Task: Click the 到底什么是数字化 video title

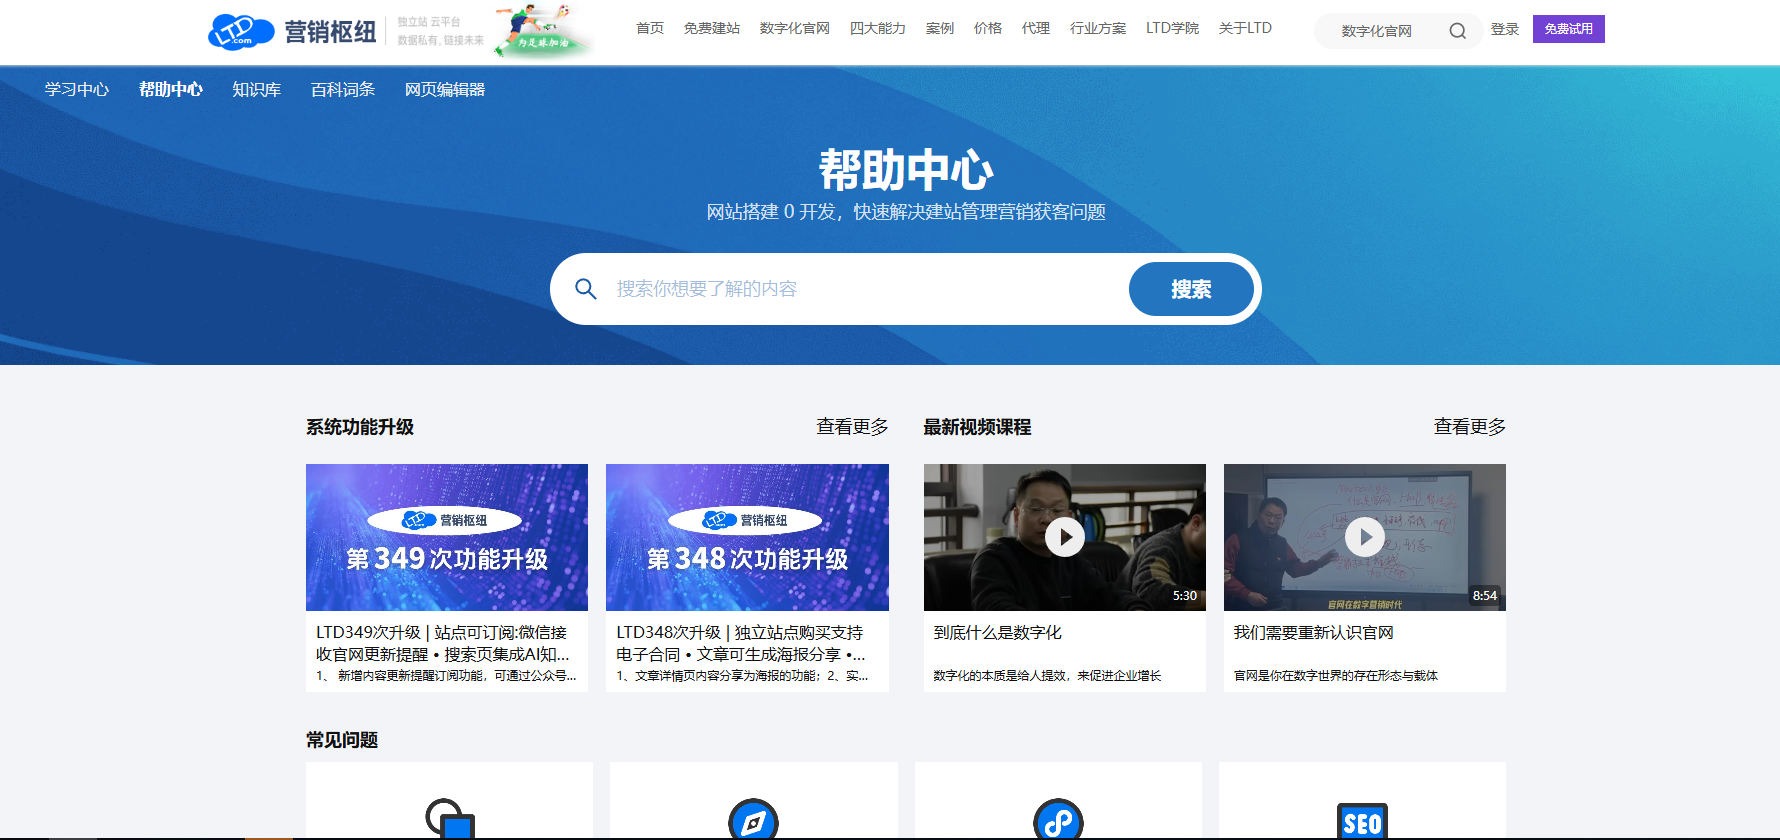Action: (x=998, y=633)
